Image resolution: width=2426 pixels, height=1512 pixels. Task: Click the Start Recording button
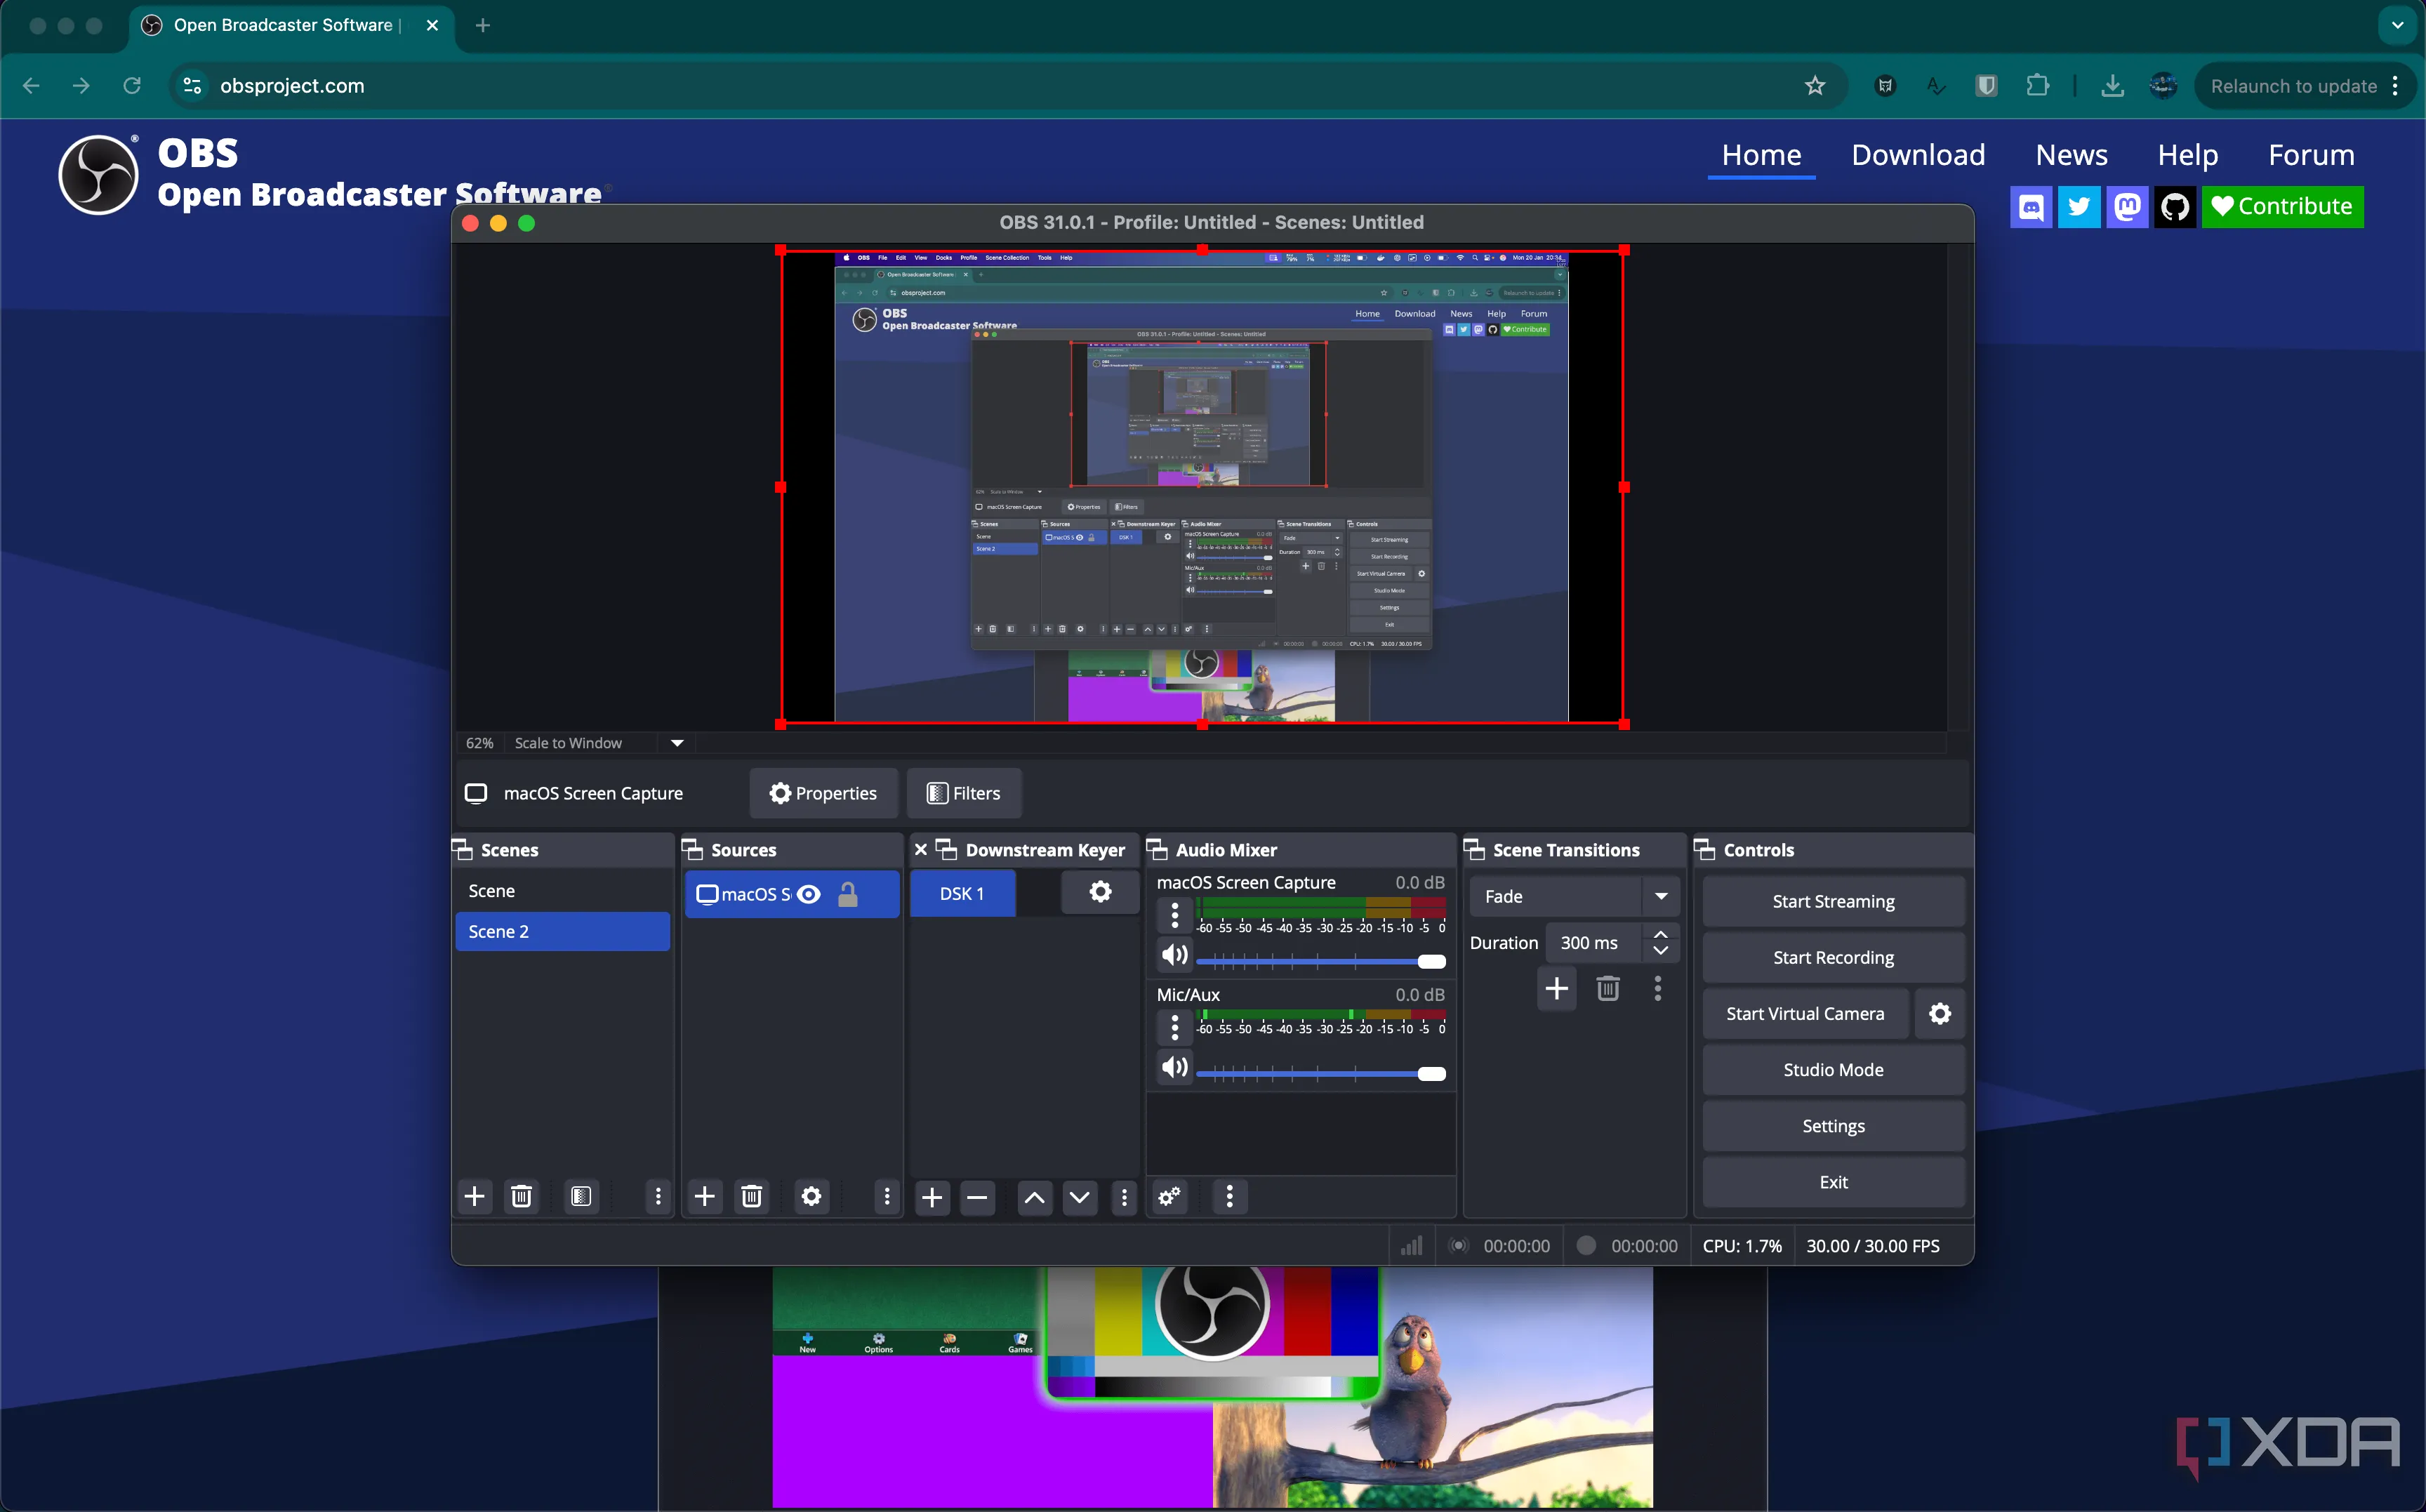point(1832,957)
